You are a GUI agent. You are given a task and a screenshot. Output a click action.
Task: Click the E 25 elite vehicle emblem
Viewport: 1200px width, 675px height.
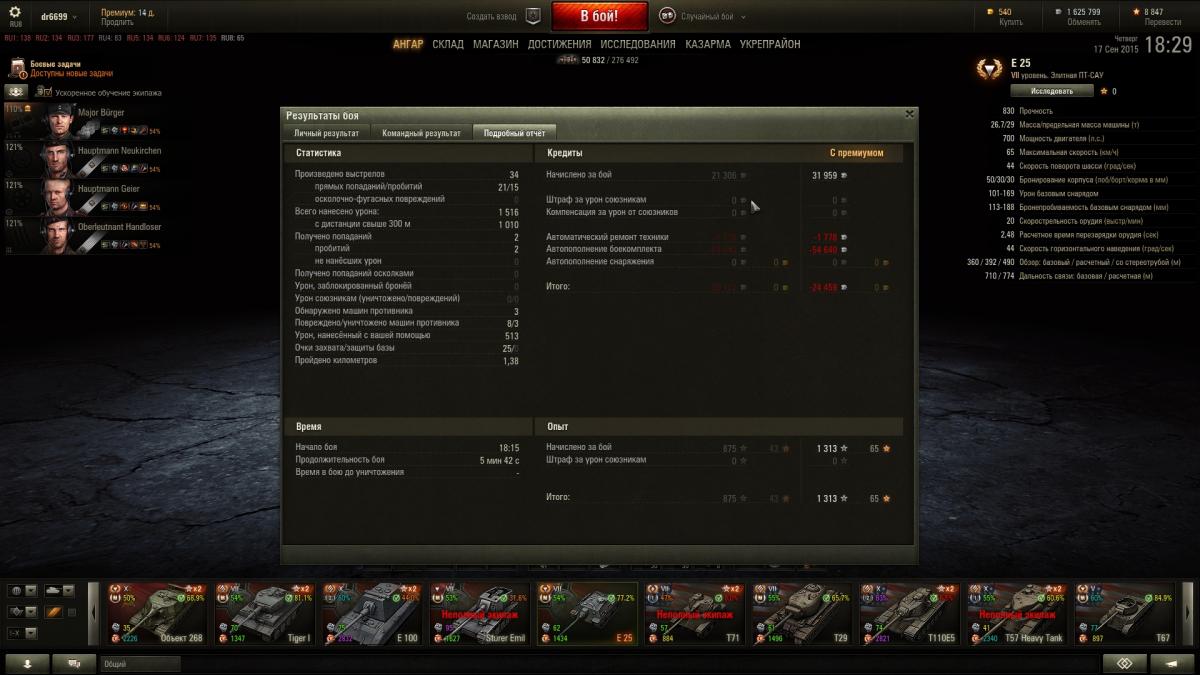(990, 69)
